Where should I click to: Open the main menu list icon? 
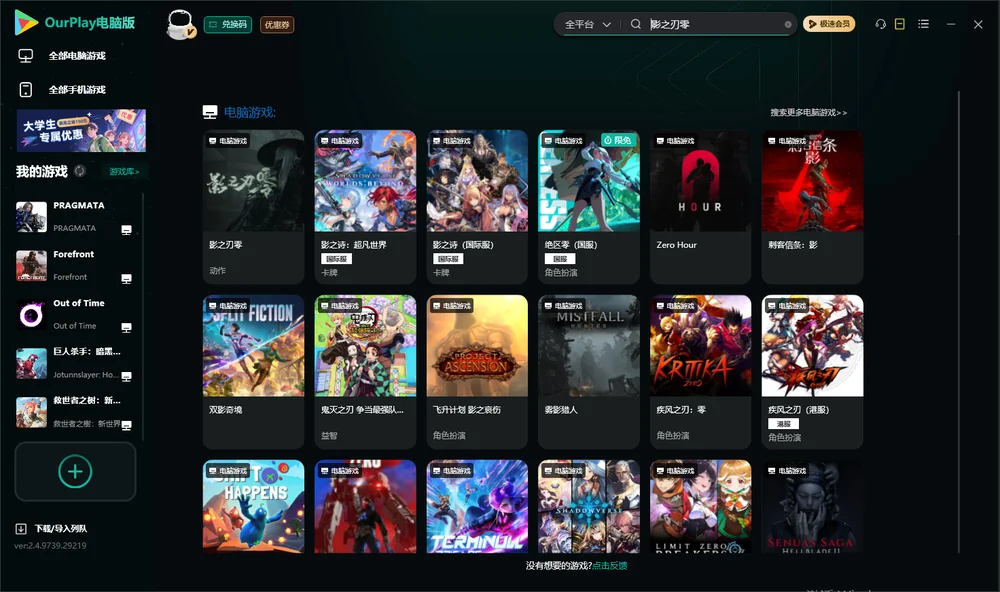923,24
